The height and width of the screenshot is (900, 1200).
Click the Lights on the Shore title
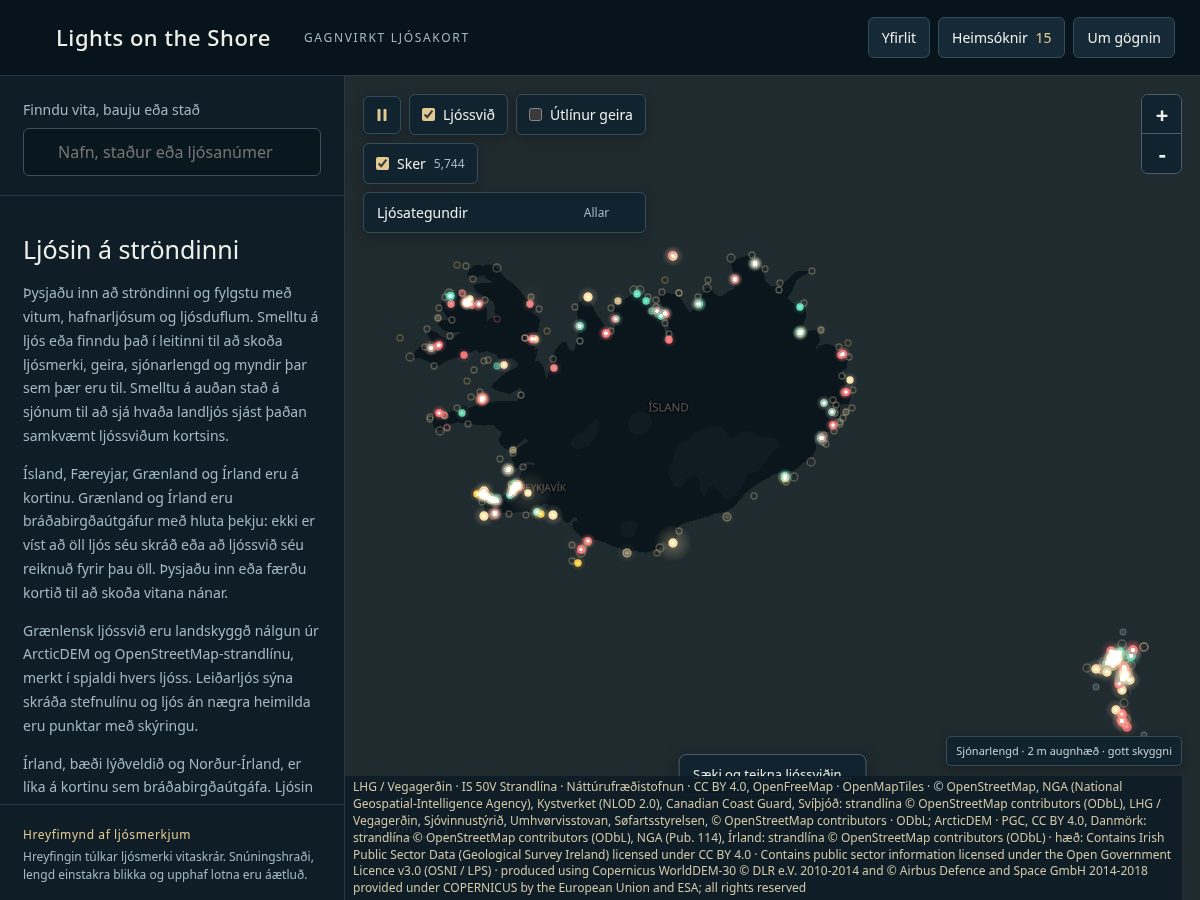coord(163,38)
